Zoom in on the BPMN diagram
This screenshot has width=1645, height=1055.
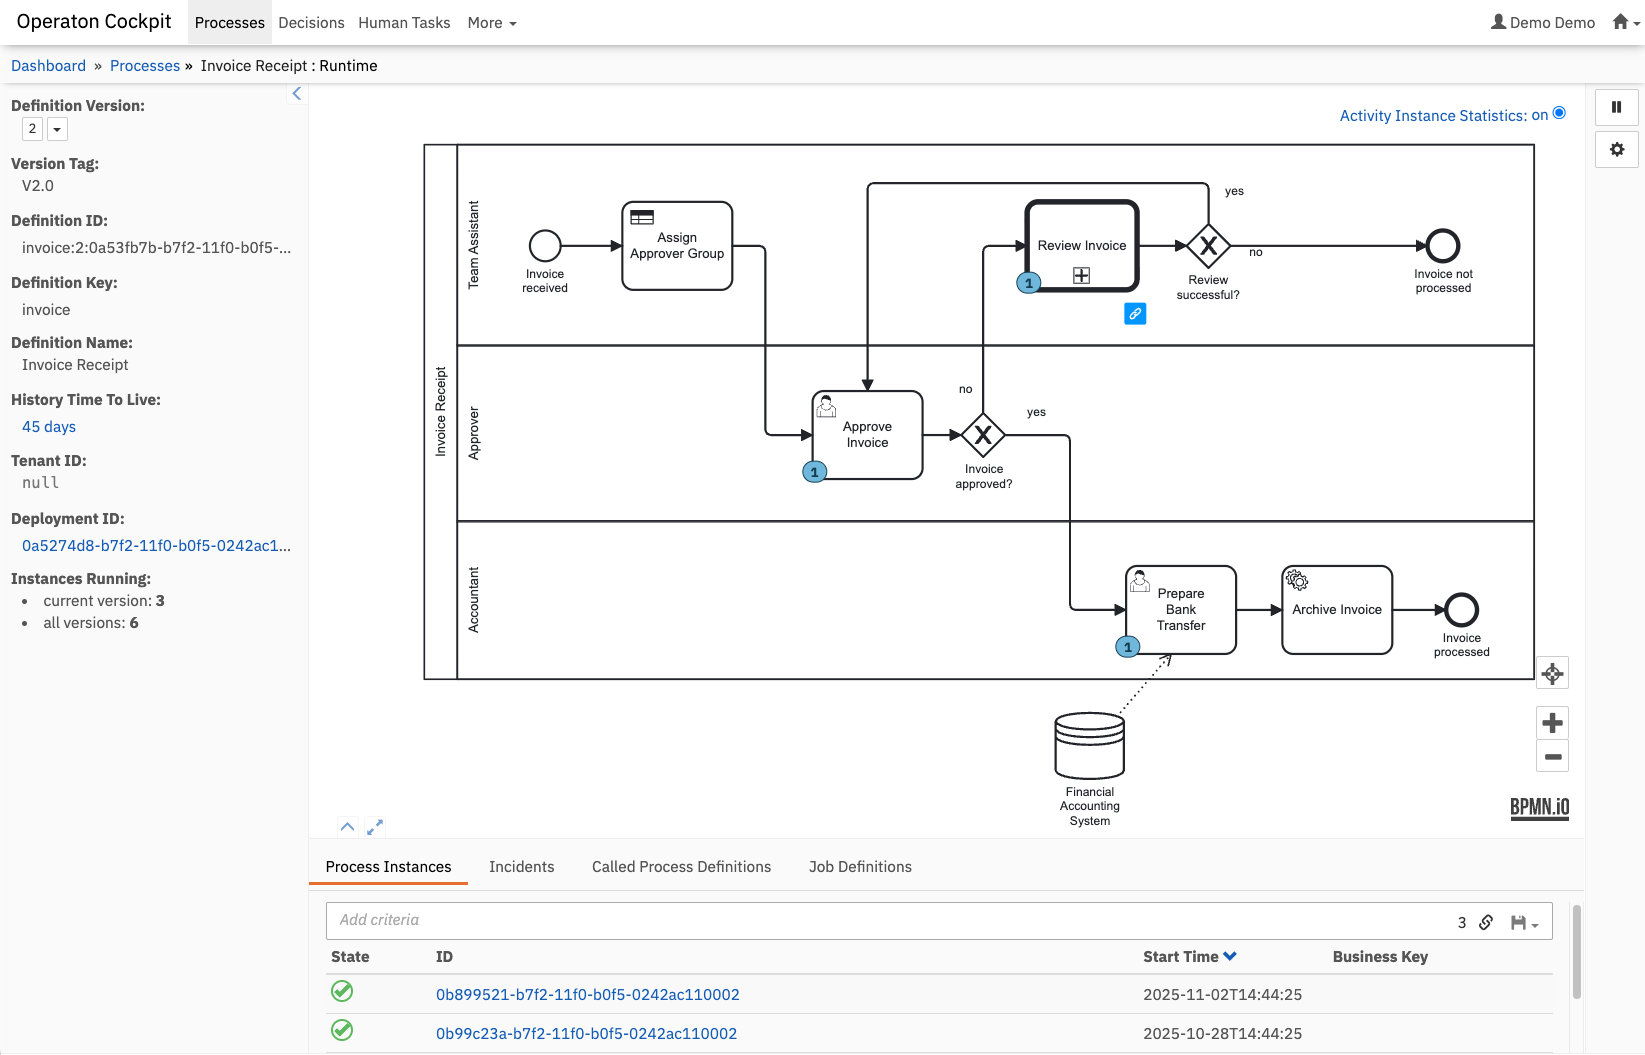coord(1552,723)
